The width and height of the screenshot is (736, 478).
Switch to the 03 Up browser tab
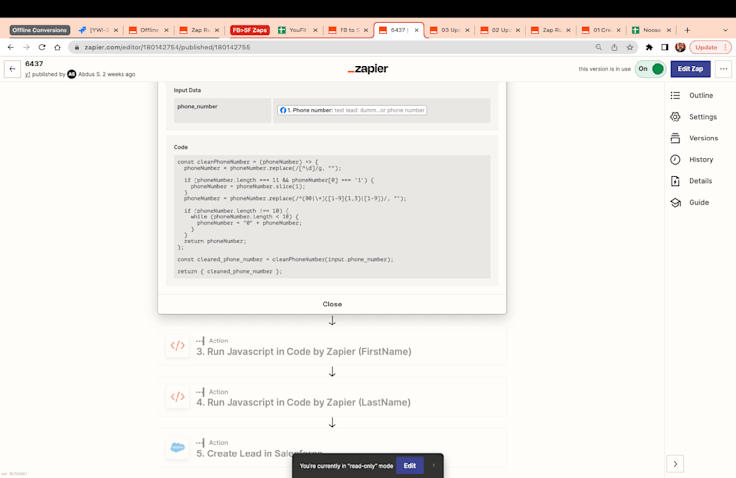coord(450,30)
